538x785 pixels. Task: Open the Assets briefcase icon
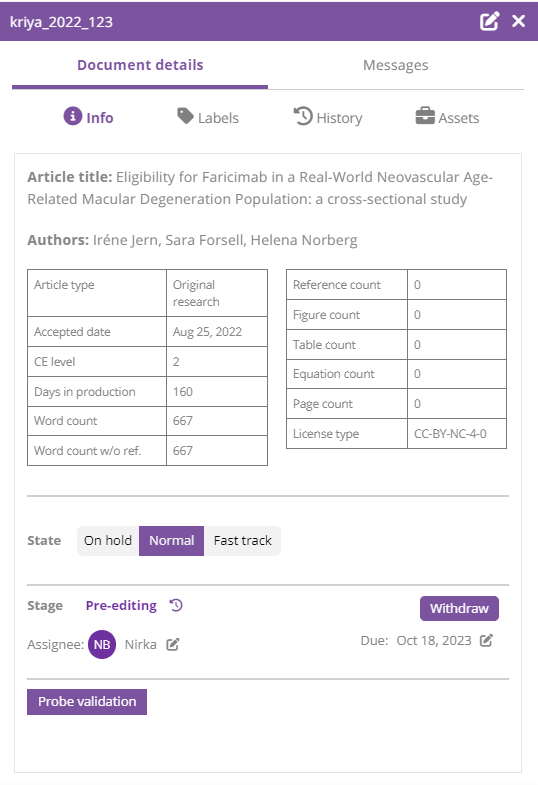pyautogui.click(x=425, y=116)
